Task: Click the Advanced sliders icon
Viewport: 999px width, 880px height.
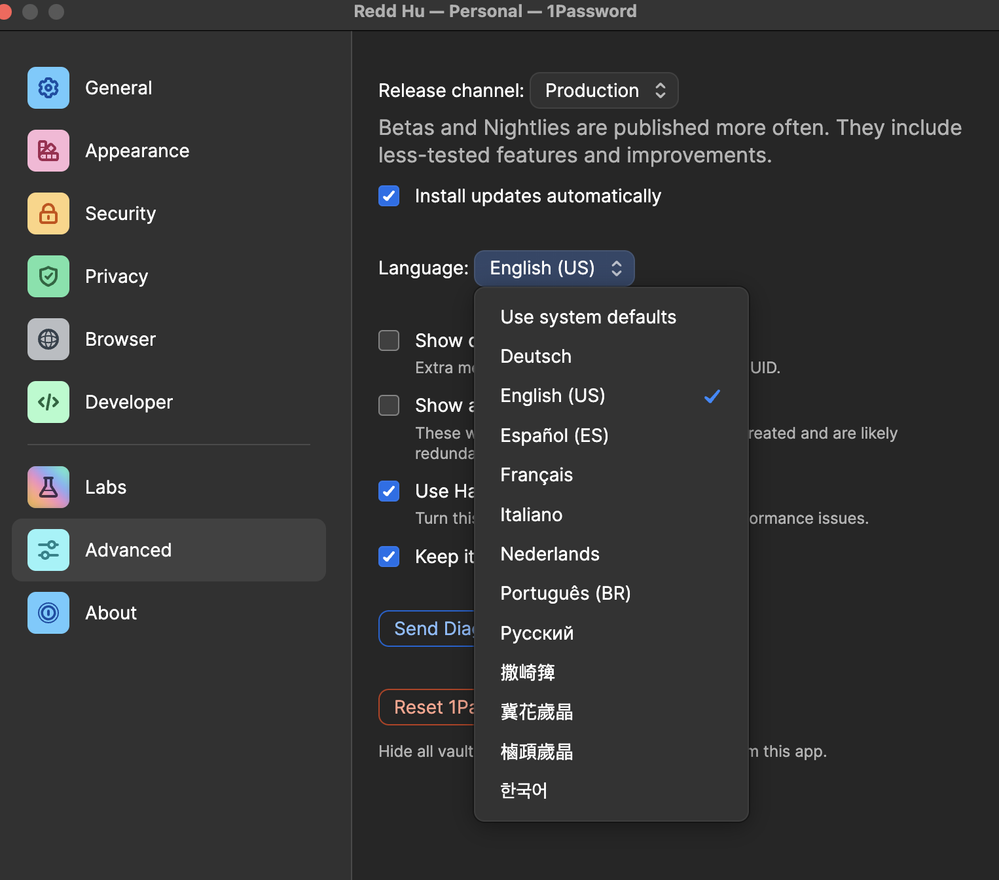Action: (x=48, y=550)
